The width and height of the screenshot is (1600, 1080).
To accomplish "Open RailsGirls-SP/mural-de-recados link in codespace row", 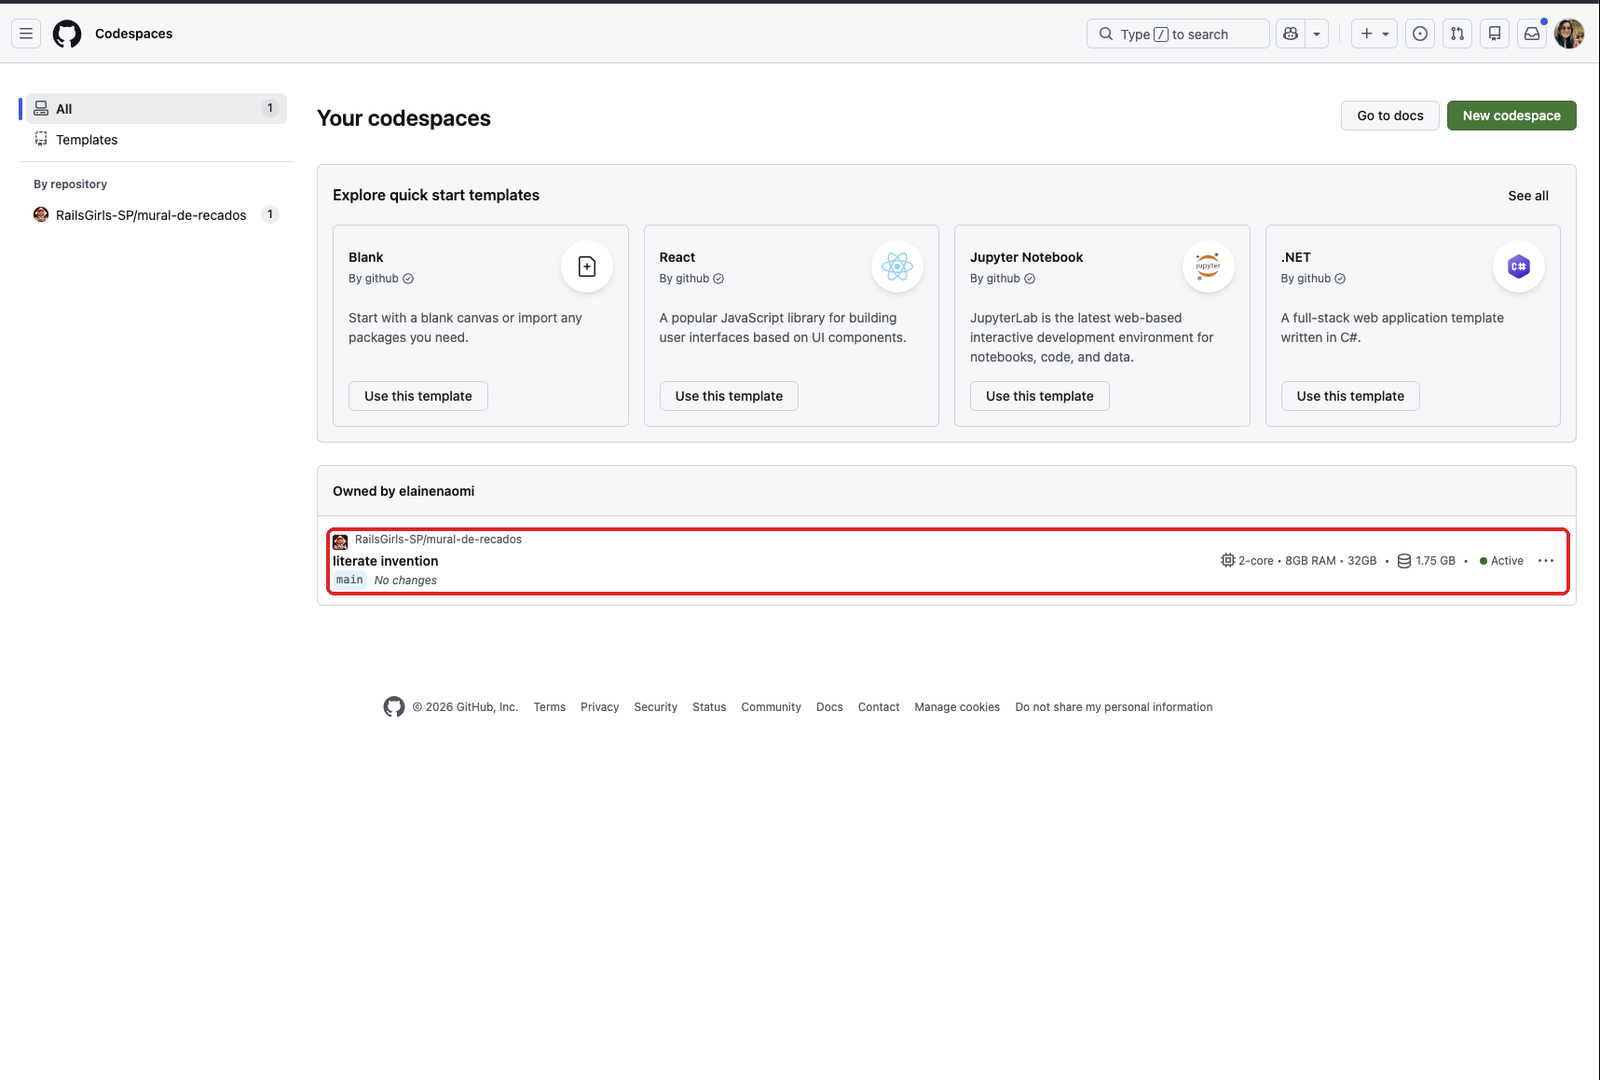I will coord(438,540).
